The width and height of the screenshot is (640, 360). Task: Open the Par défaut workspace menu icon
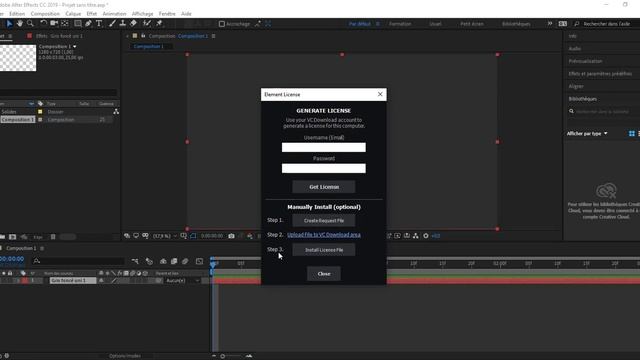click(x=378, y=24)
